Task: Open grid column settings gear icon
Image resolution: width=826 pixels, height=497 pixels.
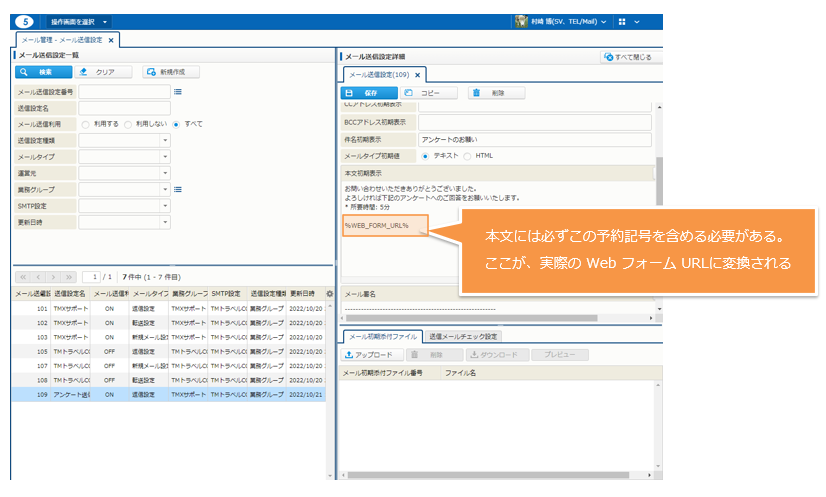Action: [330, 294]
